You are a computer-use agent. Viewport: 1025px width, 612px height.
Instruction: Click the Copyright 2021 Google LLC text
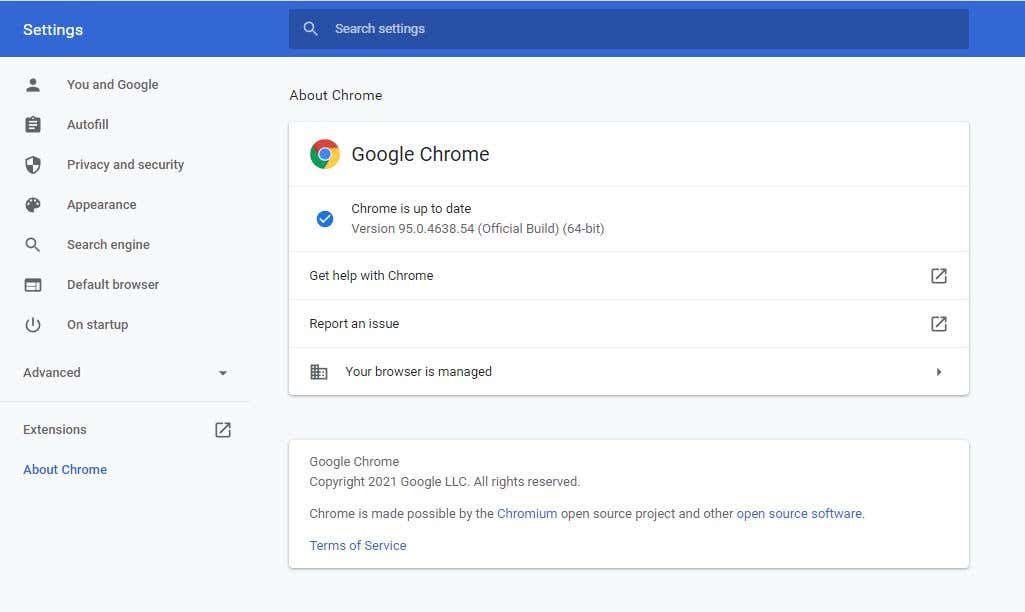click(445, 481)
